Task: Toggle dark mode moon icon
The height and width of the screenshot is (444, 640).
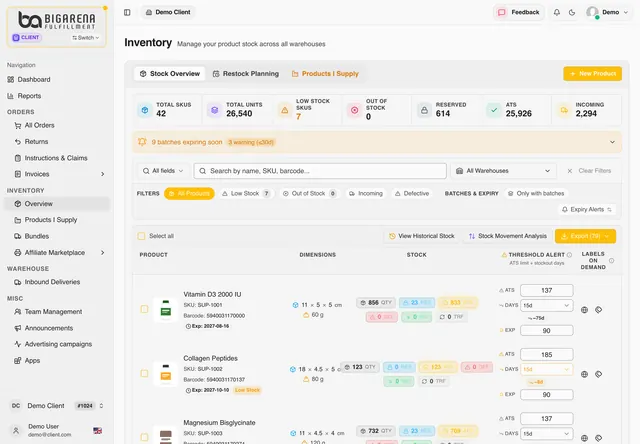Action: (572, 12)
